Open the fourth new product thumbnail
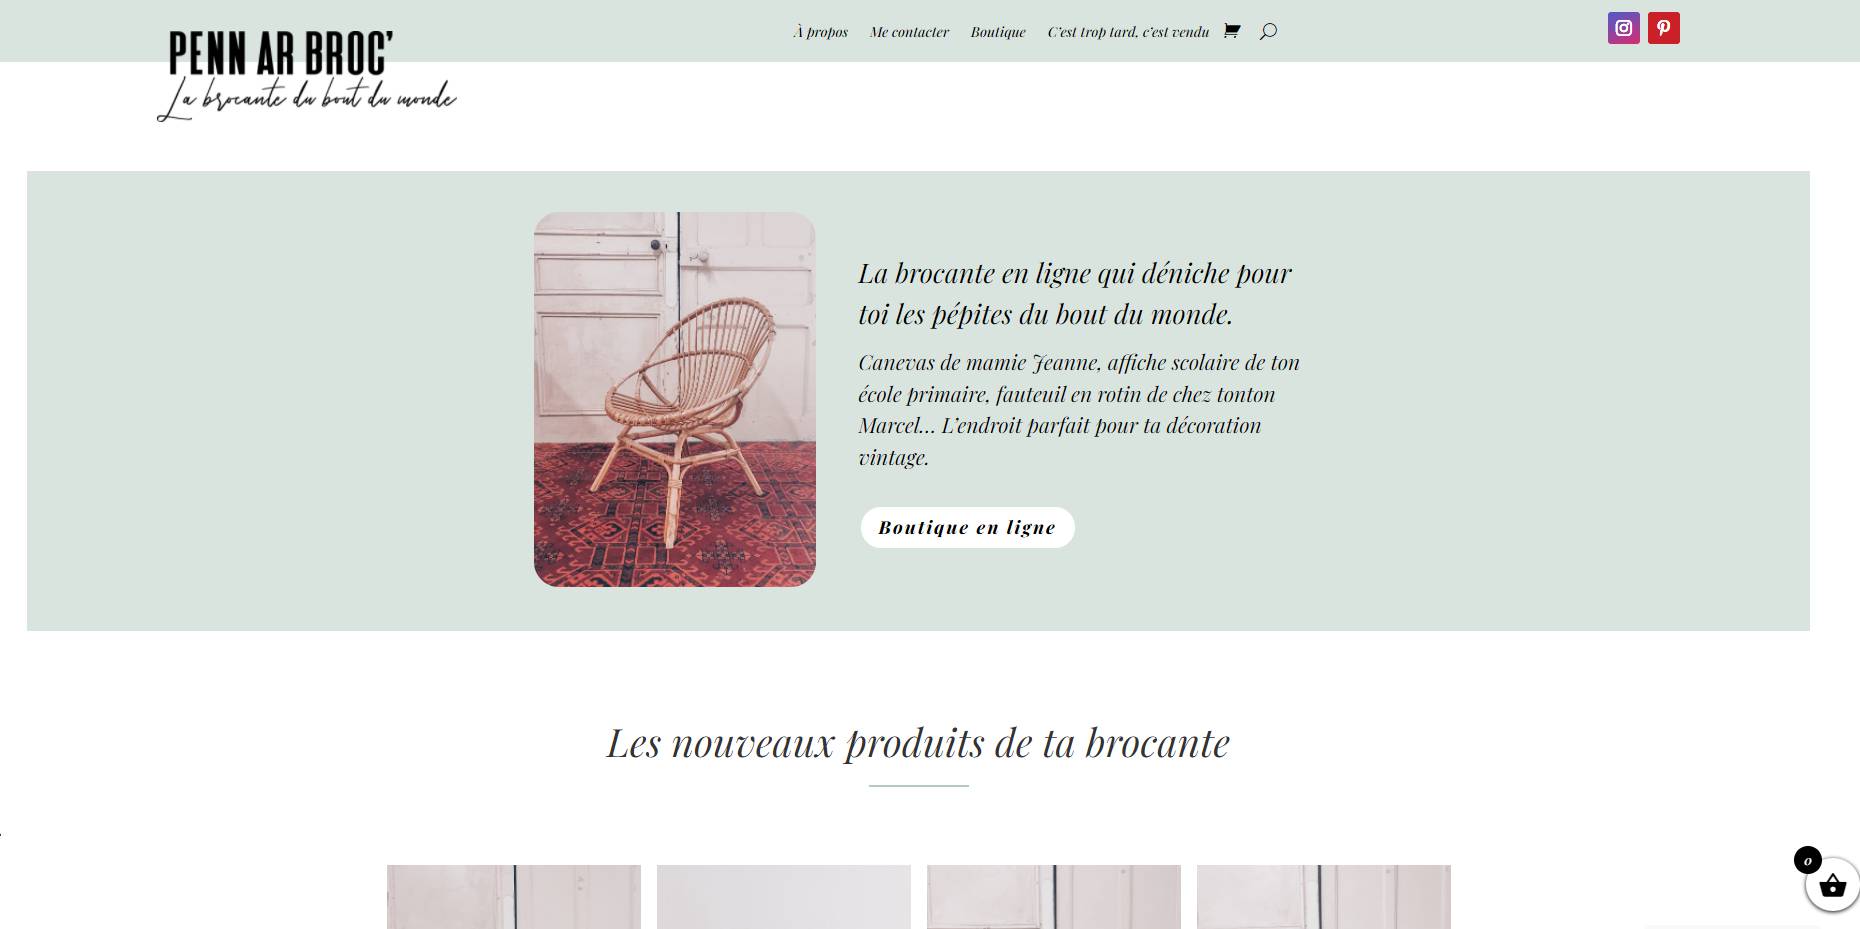The width and height of the screenshot is (1860, 929). coord(1324,897)
